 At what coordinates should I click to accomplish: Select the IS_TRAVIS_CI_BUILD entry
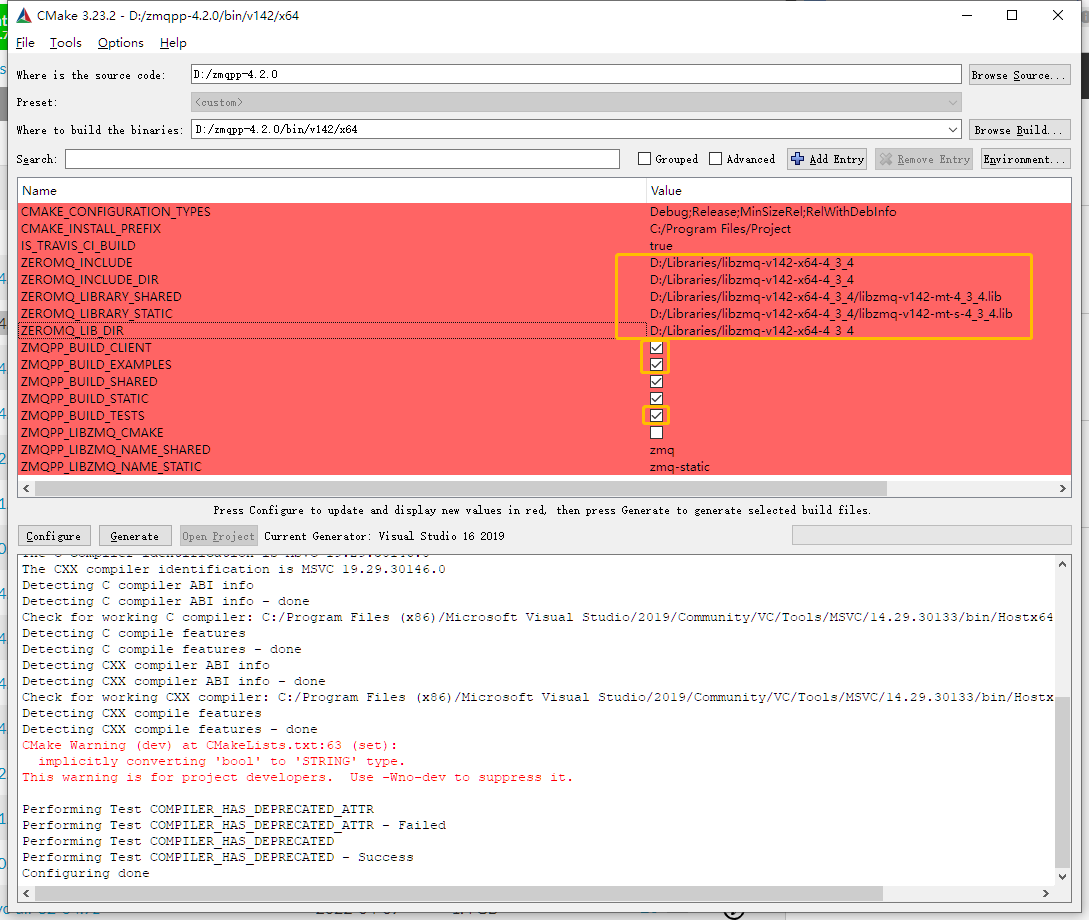pyautogui.click(x=78, y=246)
